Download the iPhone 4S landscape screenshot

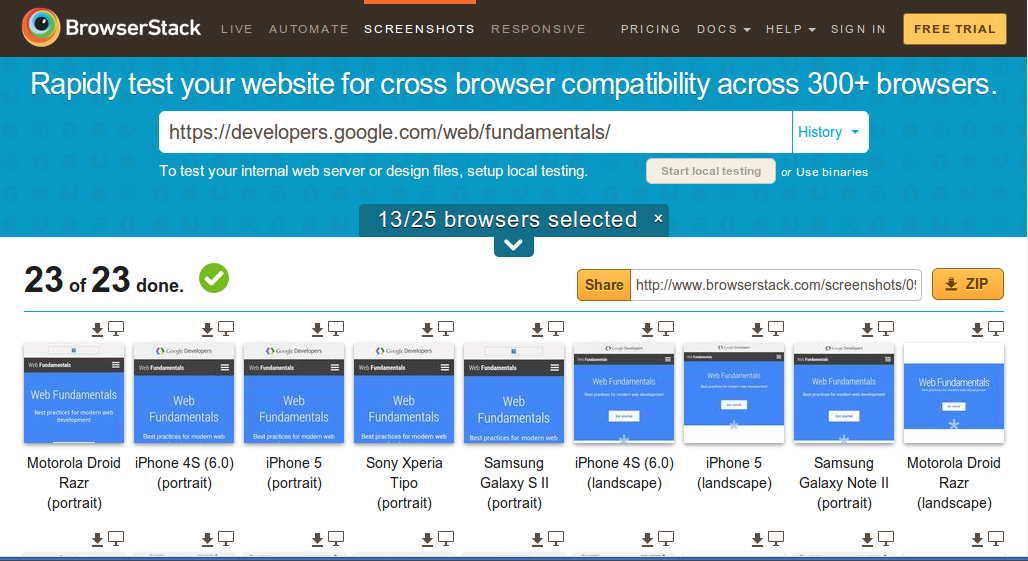click(648, 328)
